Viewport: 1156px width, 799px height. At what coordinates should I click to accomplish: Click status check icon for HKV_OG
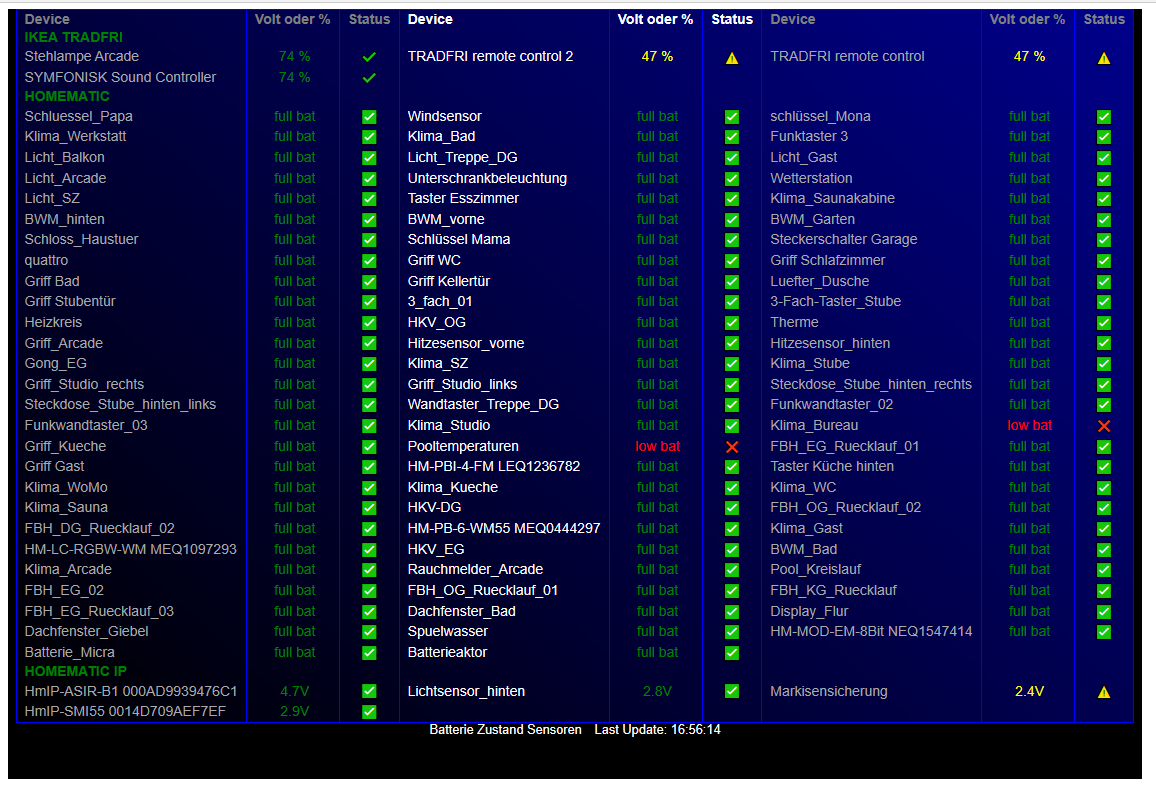tap(731, 323)
